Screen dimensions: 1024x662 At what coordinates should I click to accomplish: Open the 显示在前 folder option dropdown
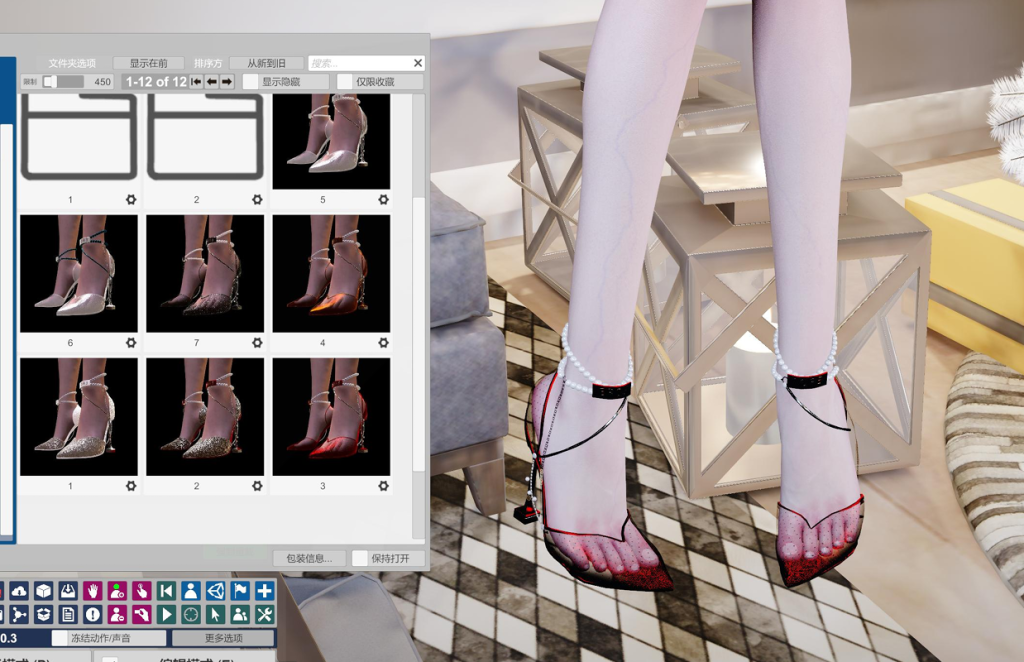(148, 63)
